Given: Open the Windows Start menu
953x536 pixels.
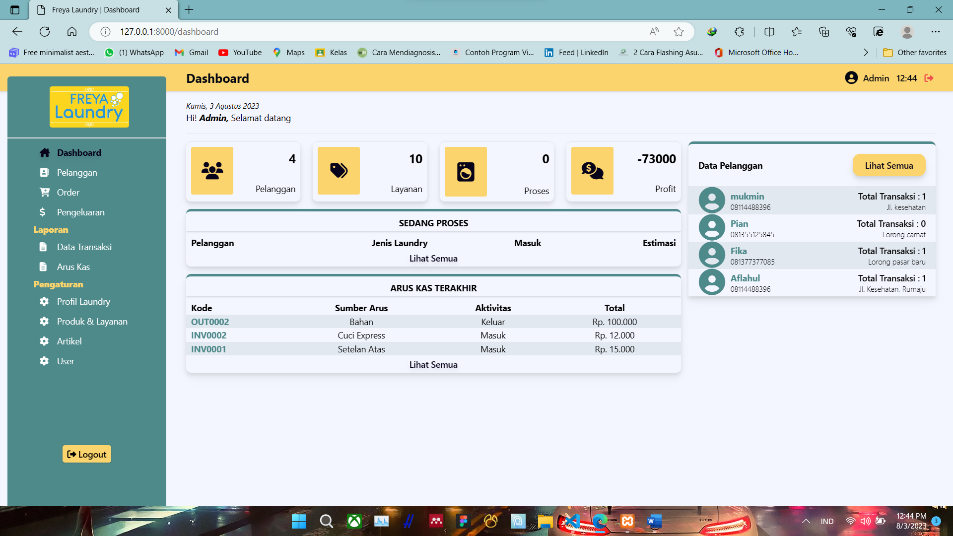Looking at the screenshot, I should click(x=298, y=521).
